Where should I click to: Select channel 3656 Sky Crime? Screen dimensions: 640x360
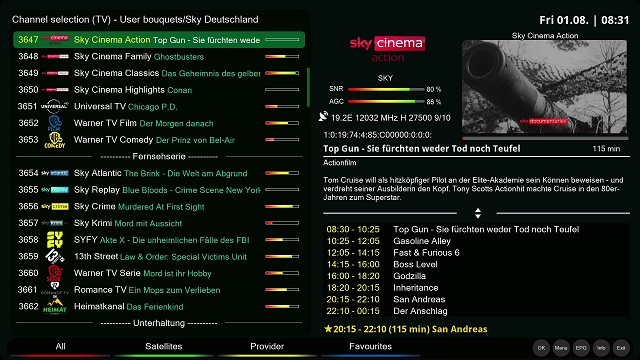[159, 207]
